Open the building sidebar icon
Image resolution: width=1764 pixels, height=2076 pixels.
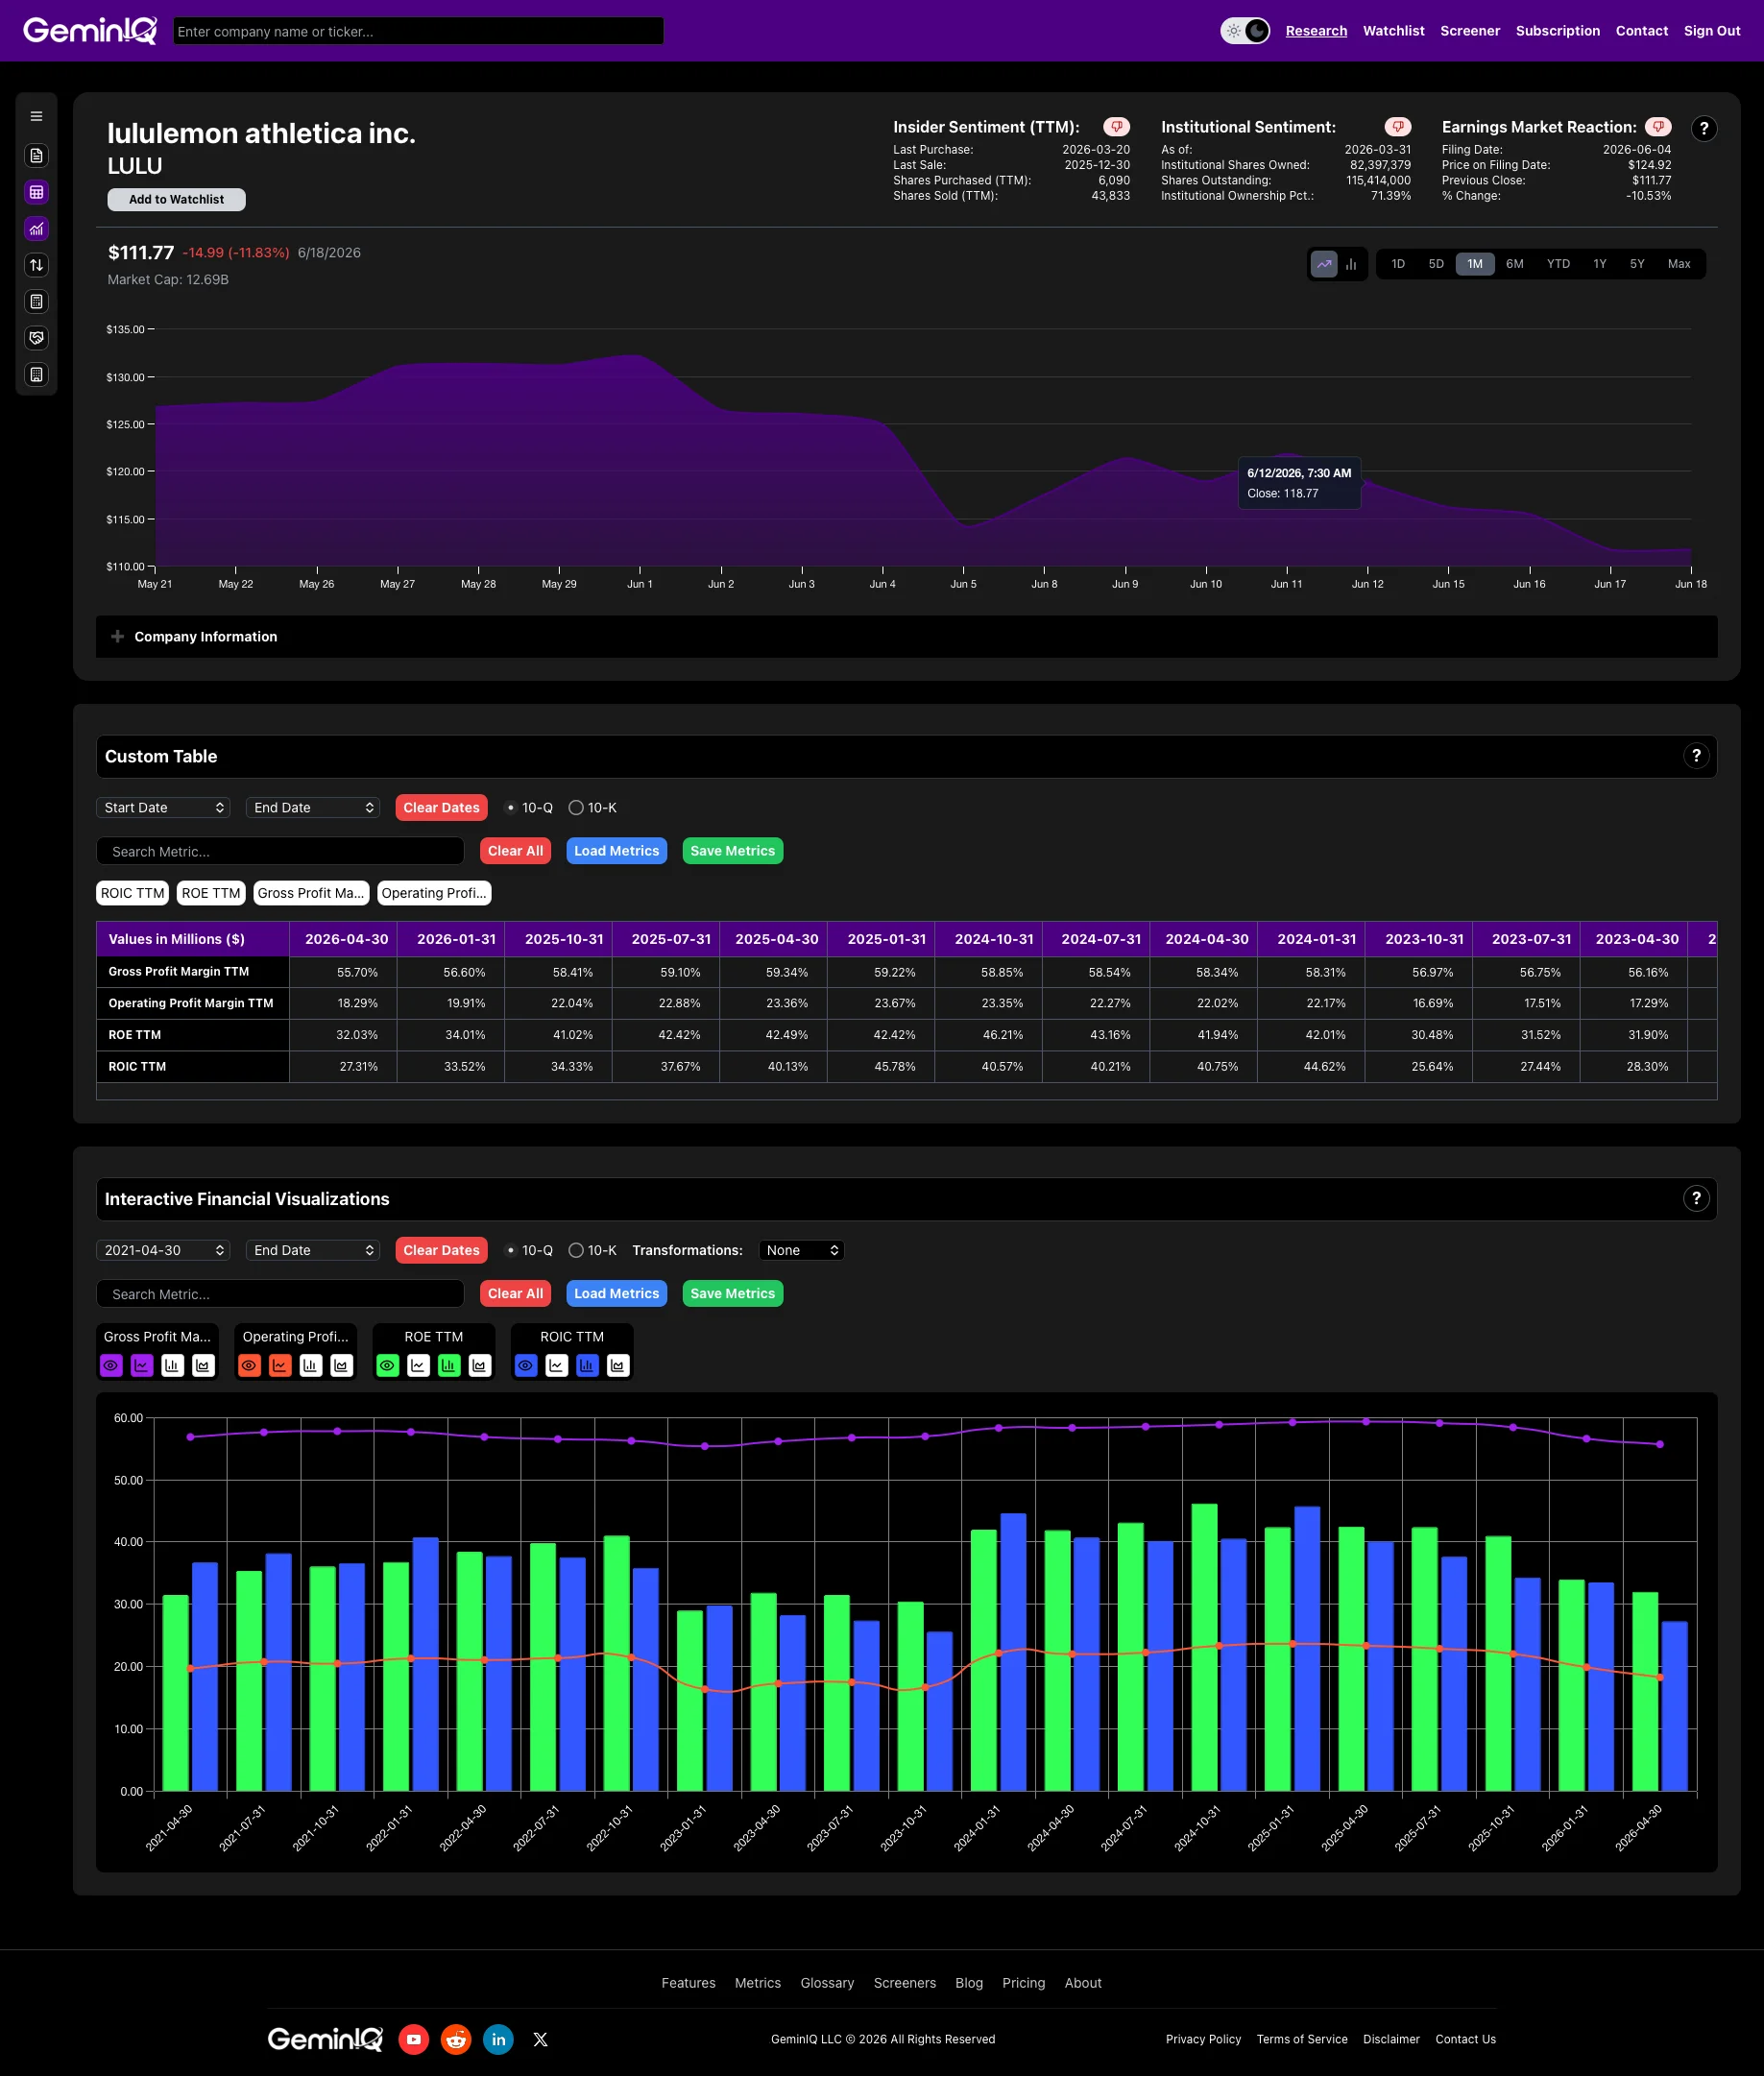click(36, 375)
